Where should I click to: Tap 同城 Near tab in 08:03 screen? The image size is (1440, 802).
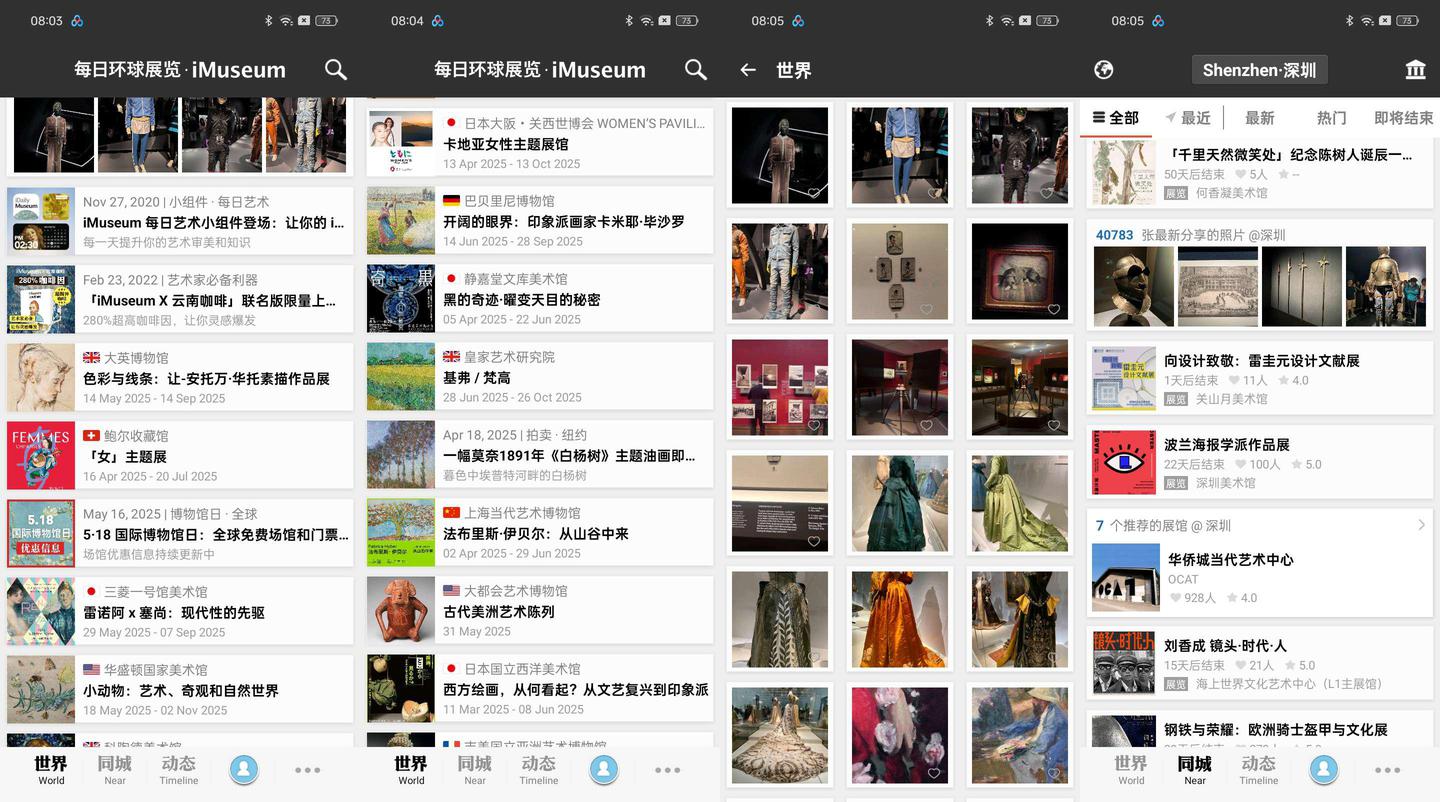(115, 769)
